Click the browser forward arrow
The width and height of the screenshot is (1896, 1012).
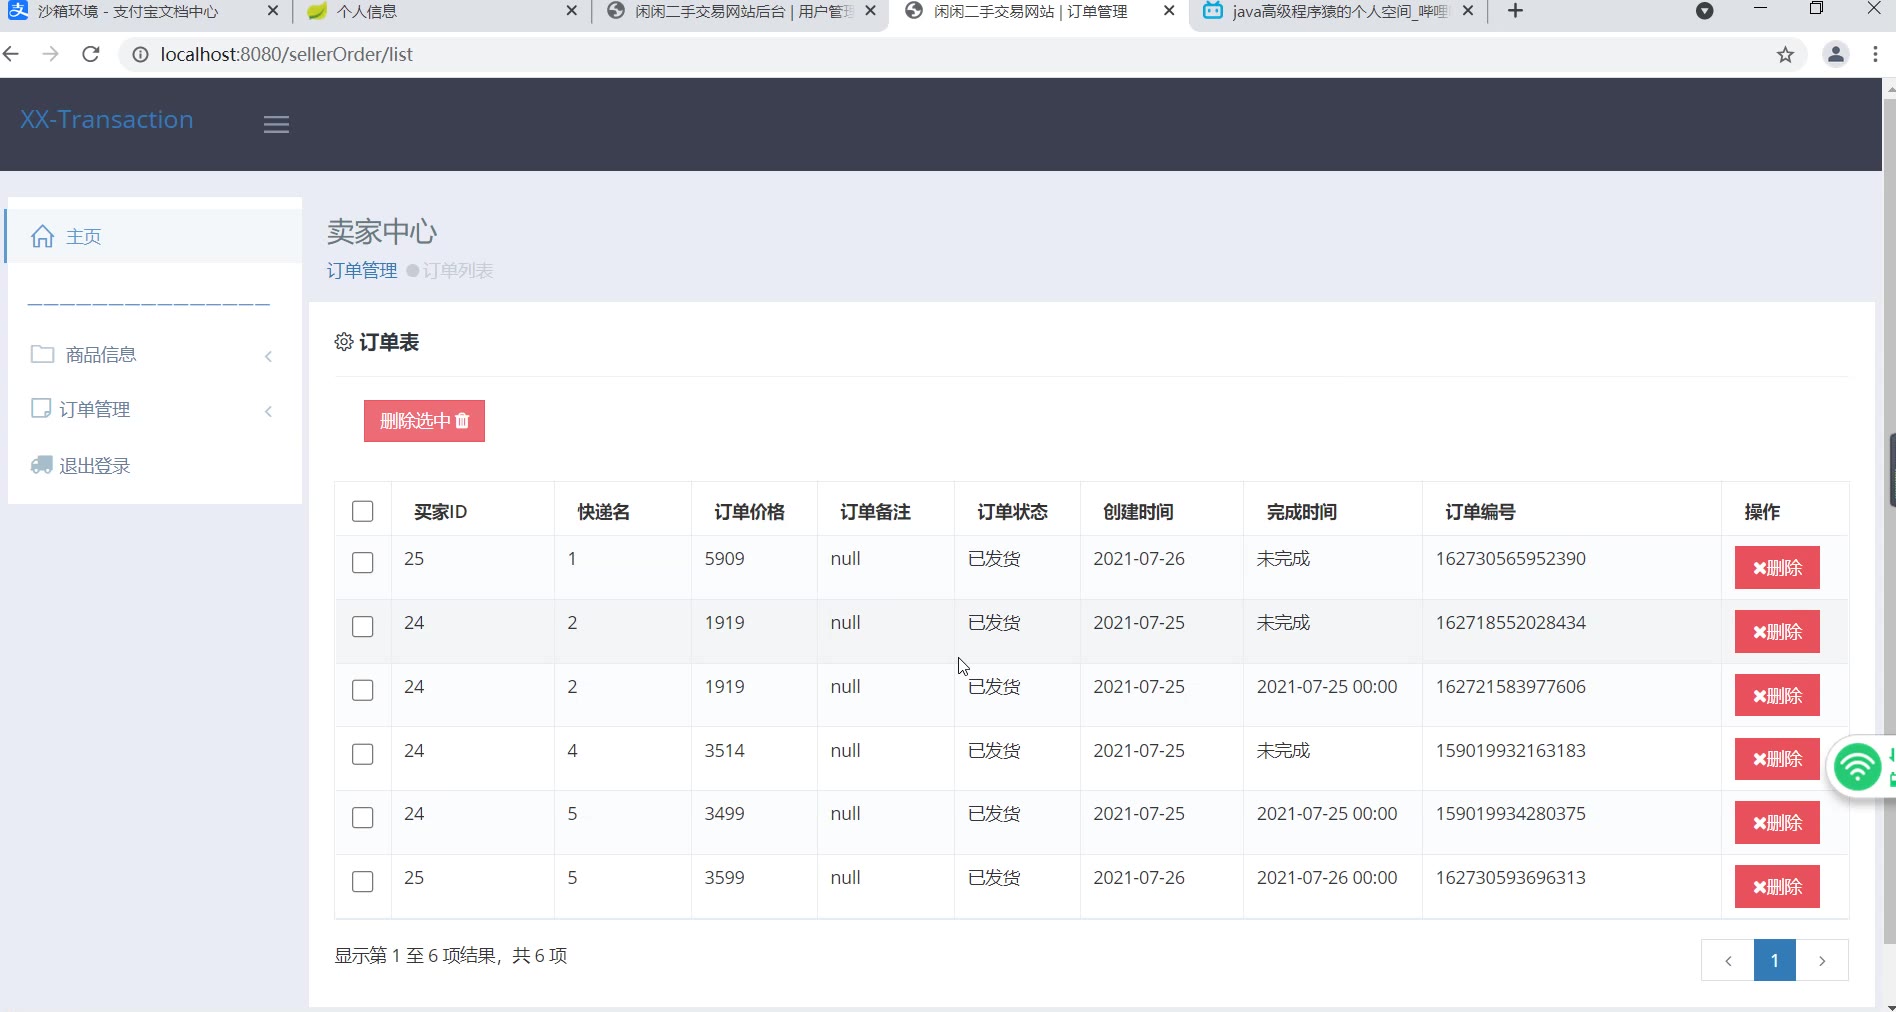[51, 54]
